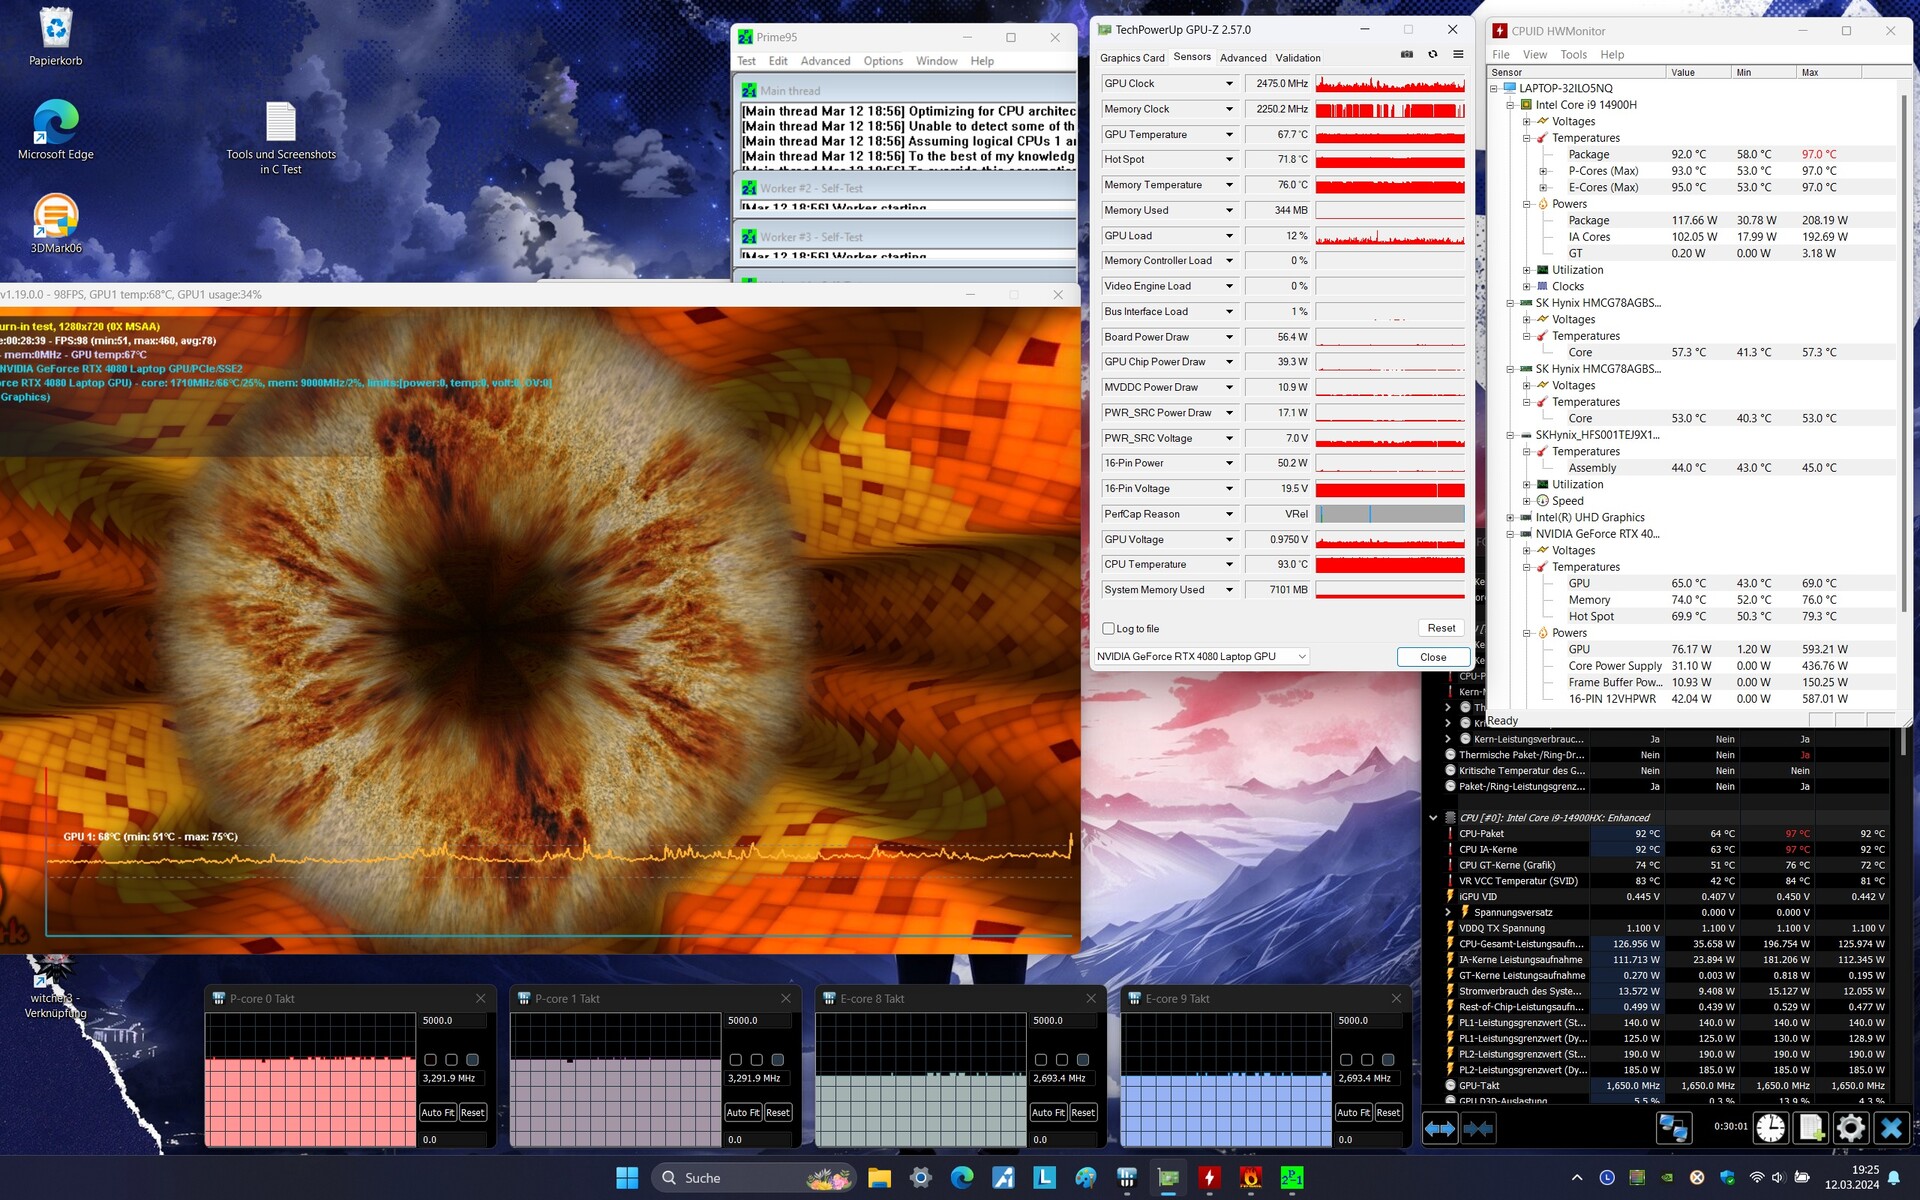Click the NVIDIA system tray icon
This screenshot has width=1920, height=1200.
(1667, 1178)
